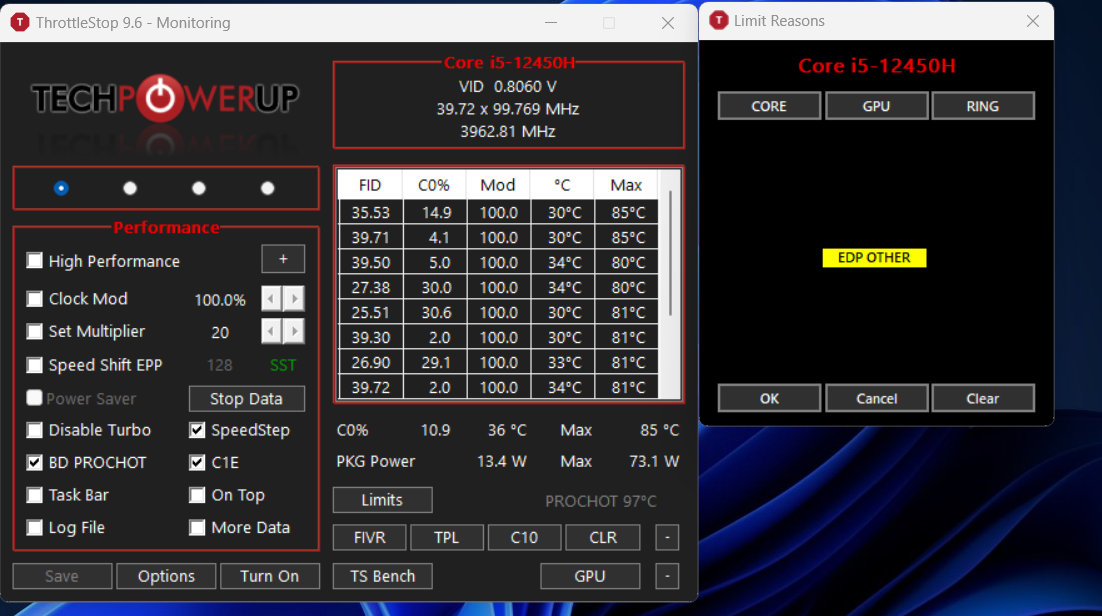Select the second profile radio button
This screenshot has width=1102, height=616.
130,188
